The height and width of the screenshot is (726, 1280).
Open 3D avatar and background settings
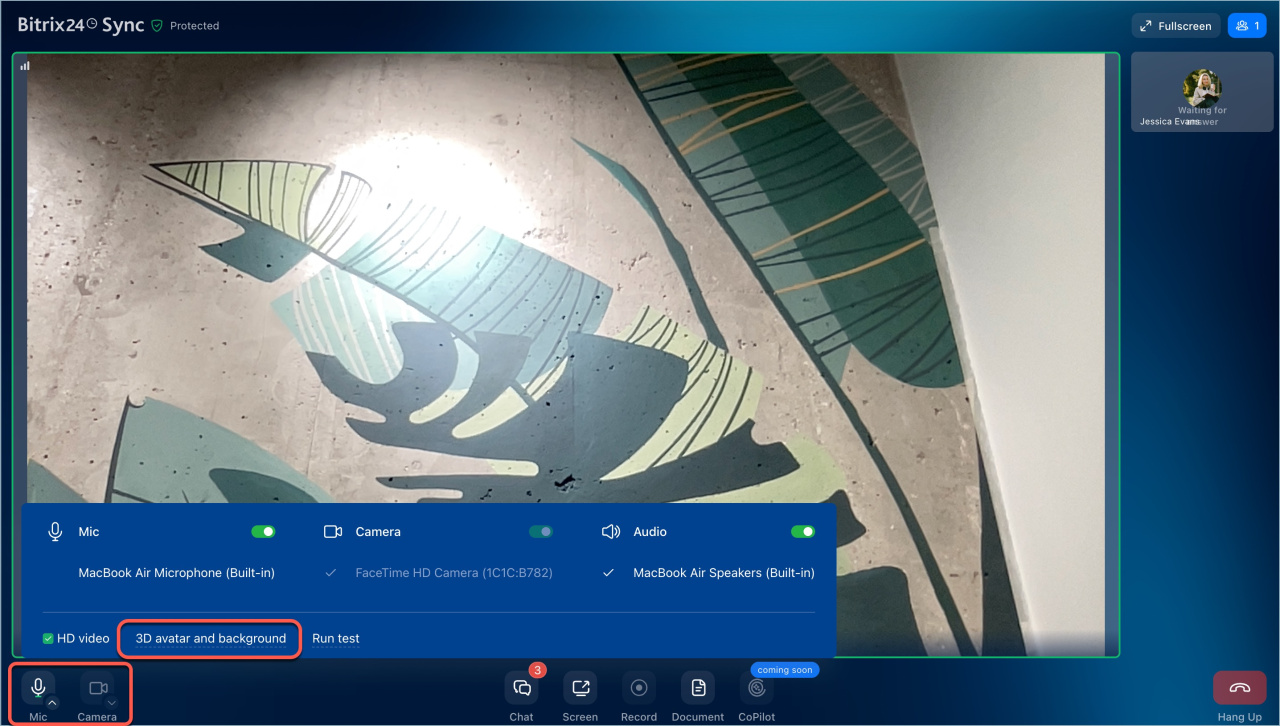pos(211,639)
